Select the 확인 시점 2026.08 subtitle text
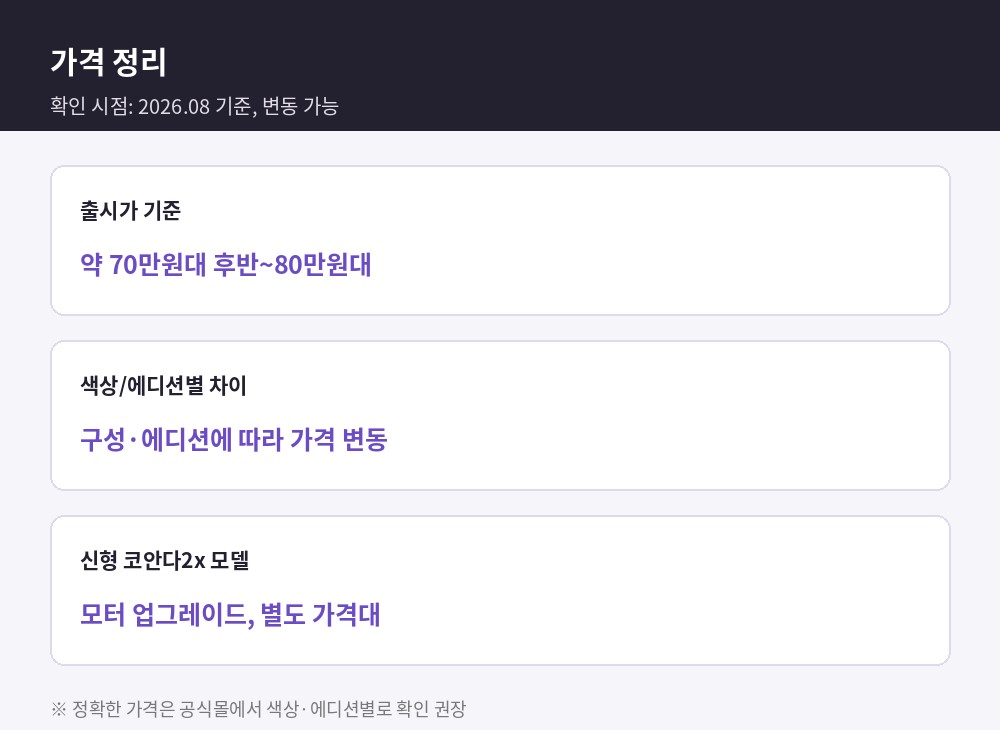Viewport: 1000px width, 730px height. (194, 106)
